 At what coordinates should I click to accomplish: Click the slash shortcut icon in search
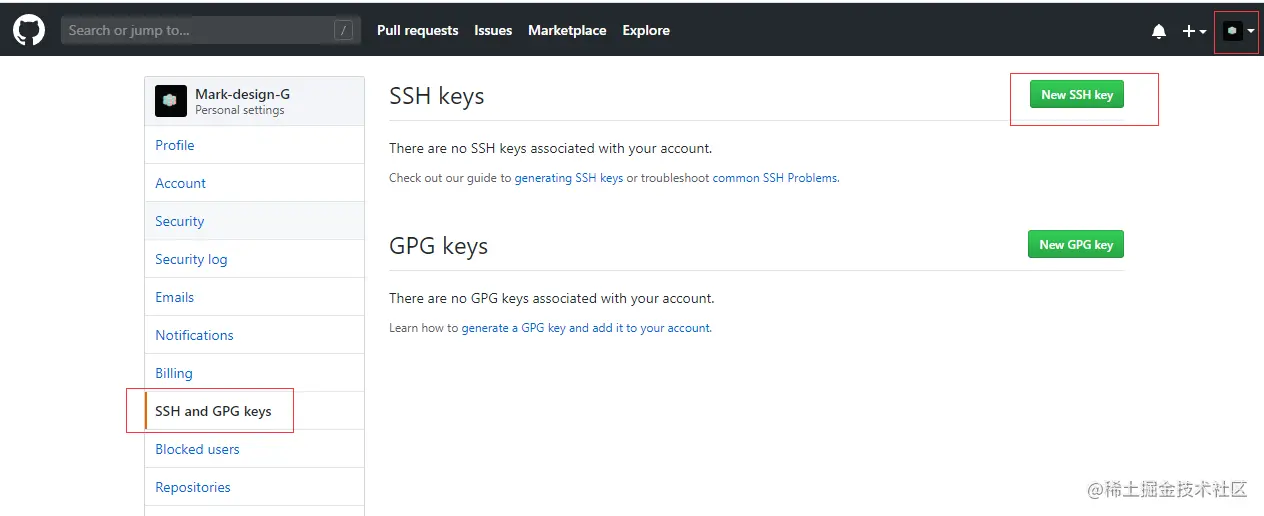344,31
